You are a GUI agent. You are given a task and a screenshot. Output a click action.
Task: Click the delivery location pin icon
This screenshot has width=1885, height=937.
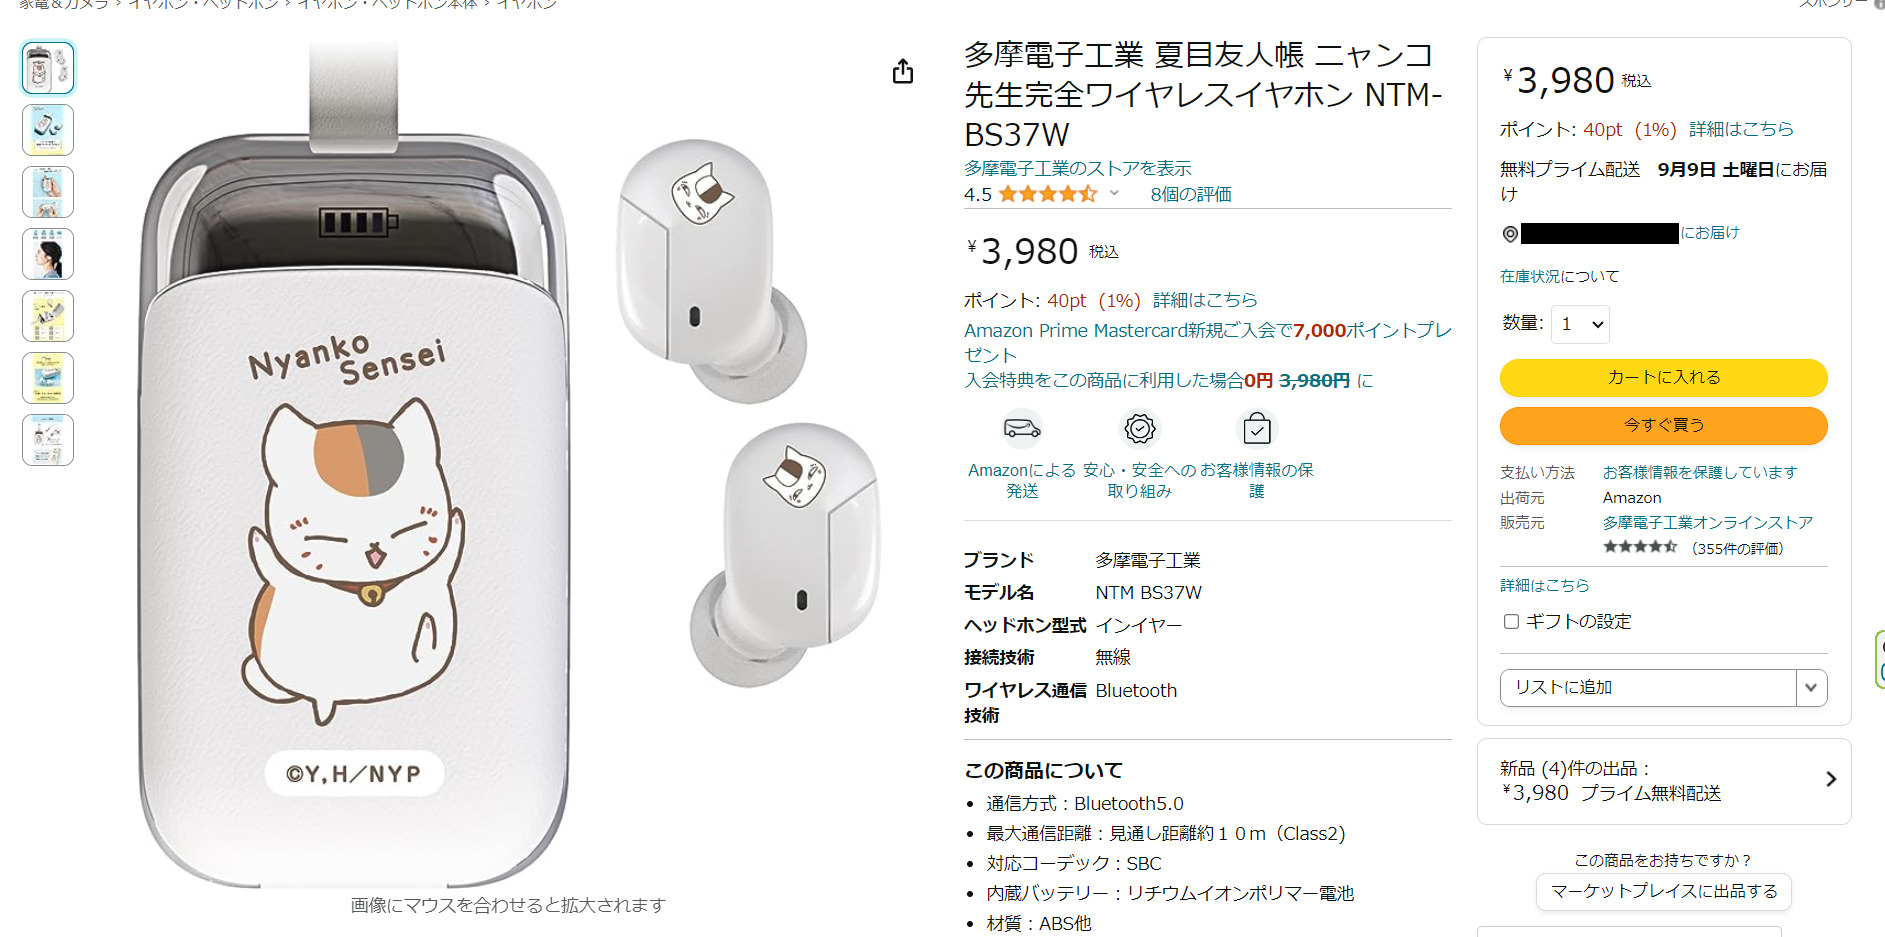click(1510, 234)
